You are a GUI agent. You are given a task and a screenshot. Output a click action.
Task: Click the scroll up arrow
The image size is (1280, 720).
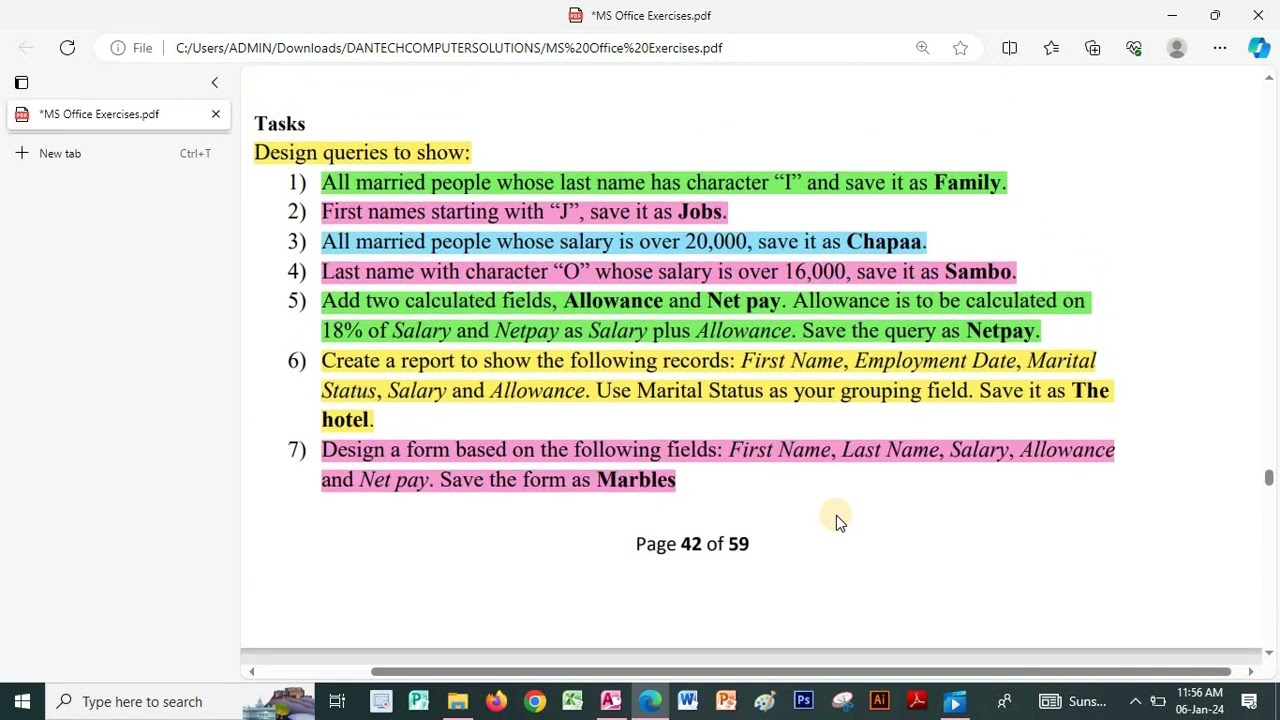point(1269,76)
